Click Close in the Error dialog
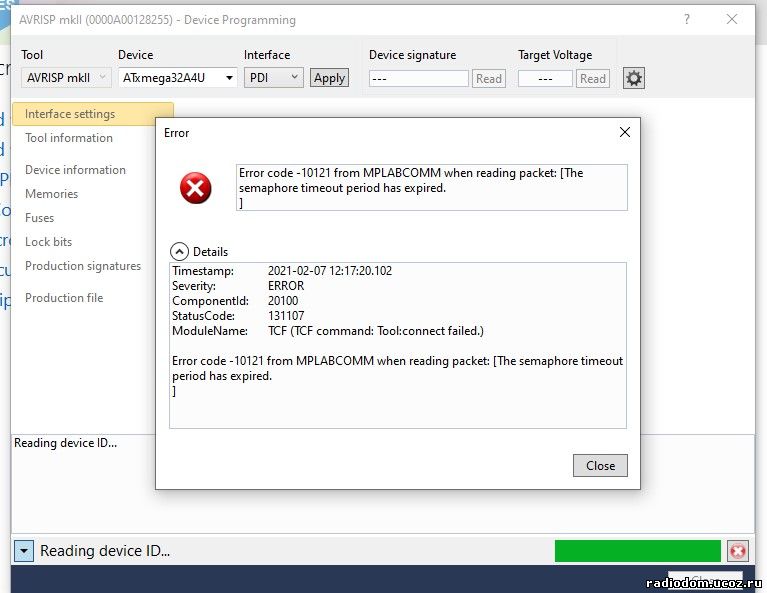767x593 pixels. click(600, 466)
